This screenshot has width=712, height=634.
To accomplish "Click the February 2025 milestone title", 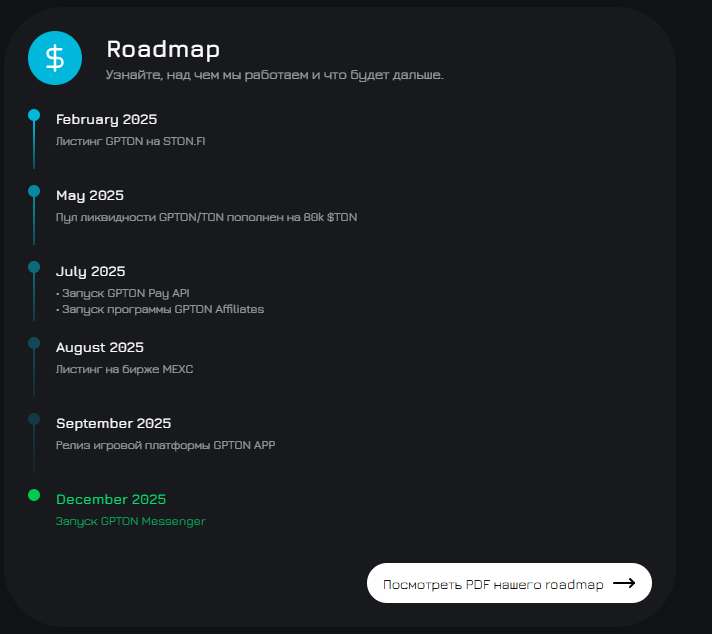I will point(106,119).
